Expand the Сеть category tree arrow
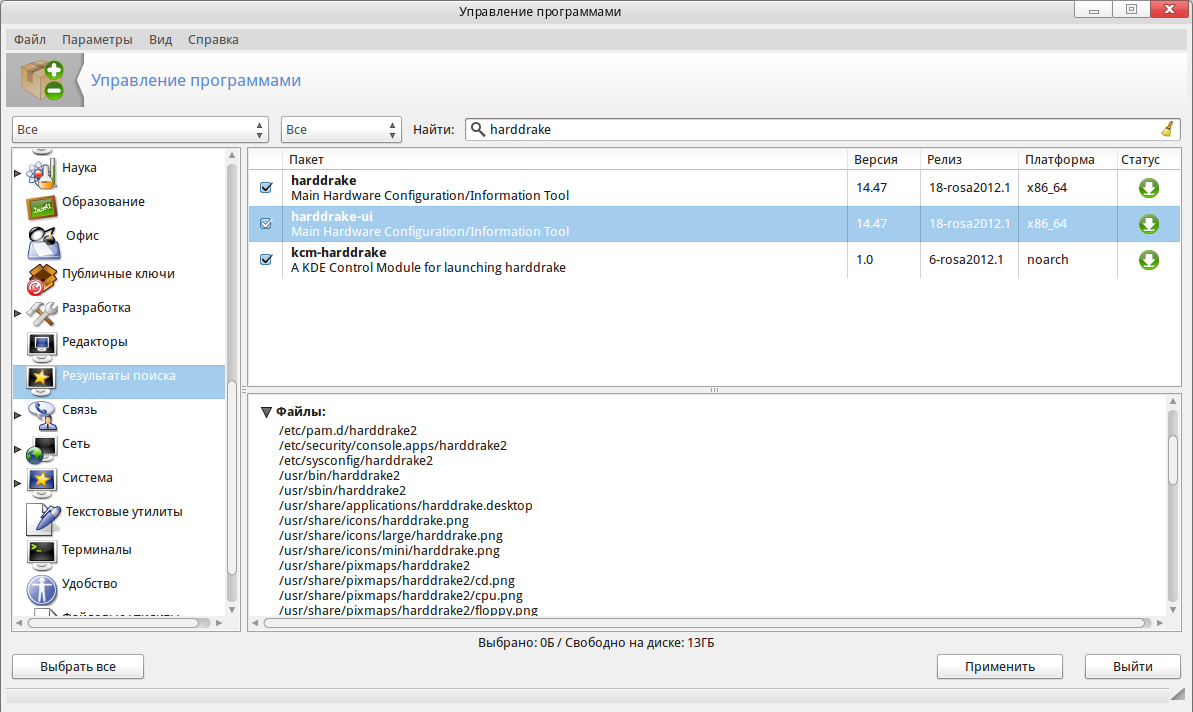This screenshot has width=1193, height=712. point(17,450)
